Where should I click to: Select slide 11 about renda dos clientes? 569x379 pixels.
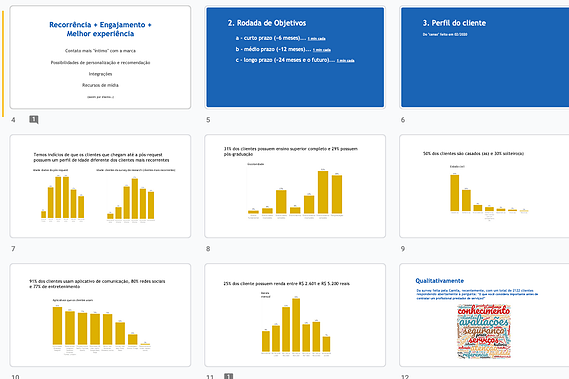pyautogui.click(x=295, y=315)
